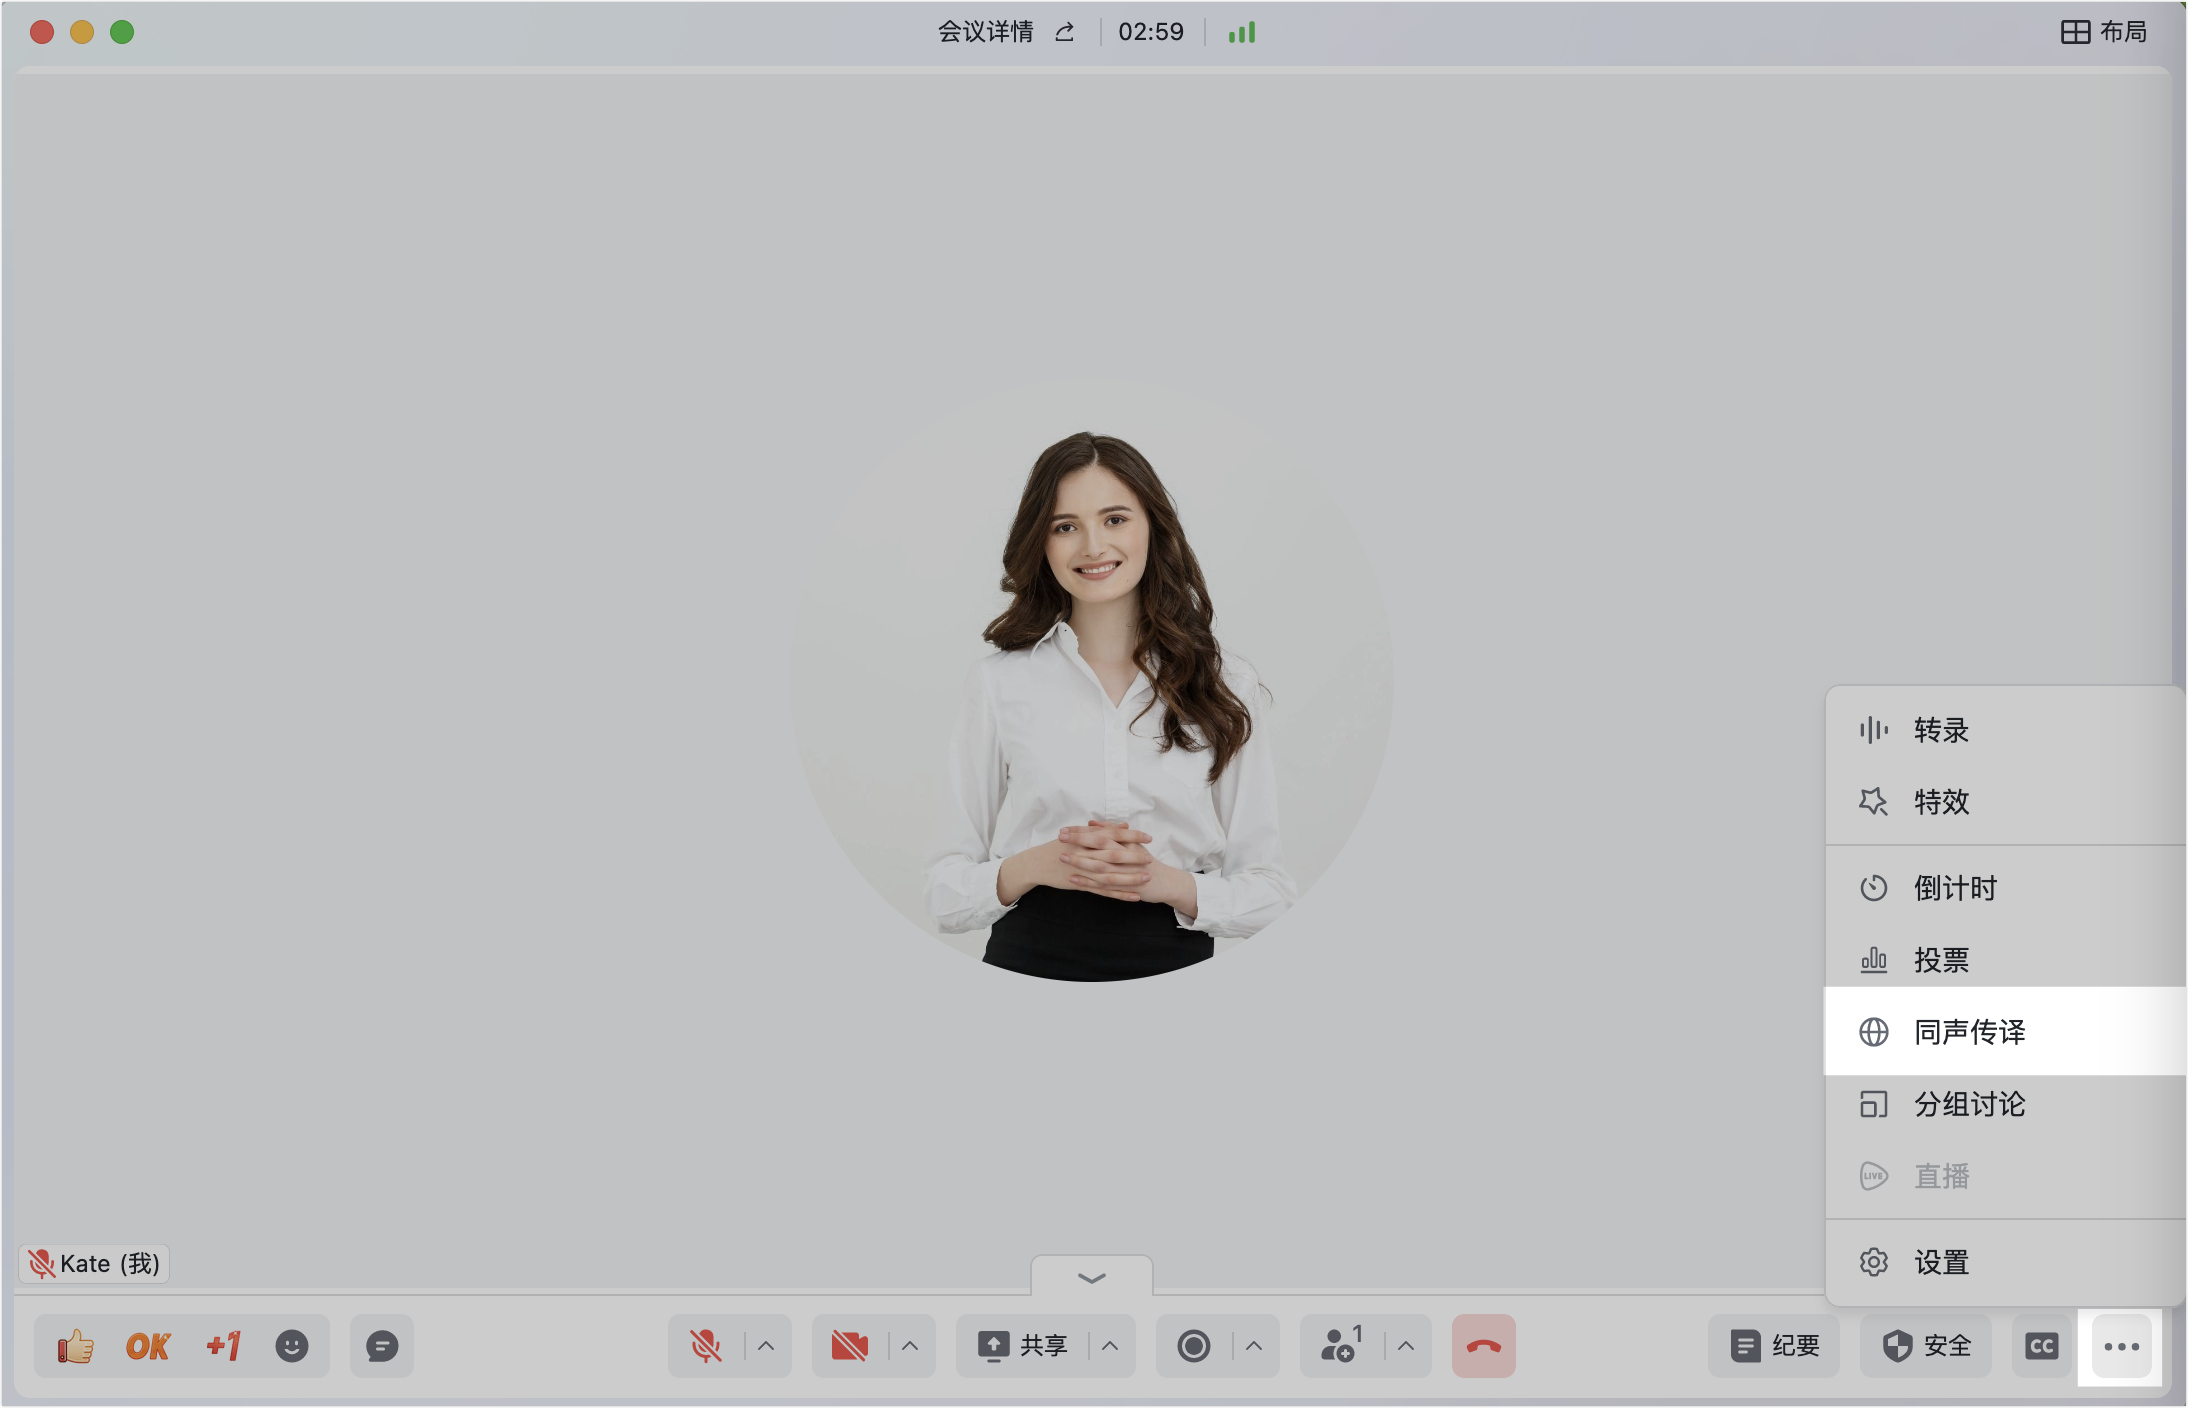Select 转录 in the more menu

tap(2005, 730)
